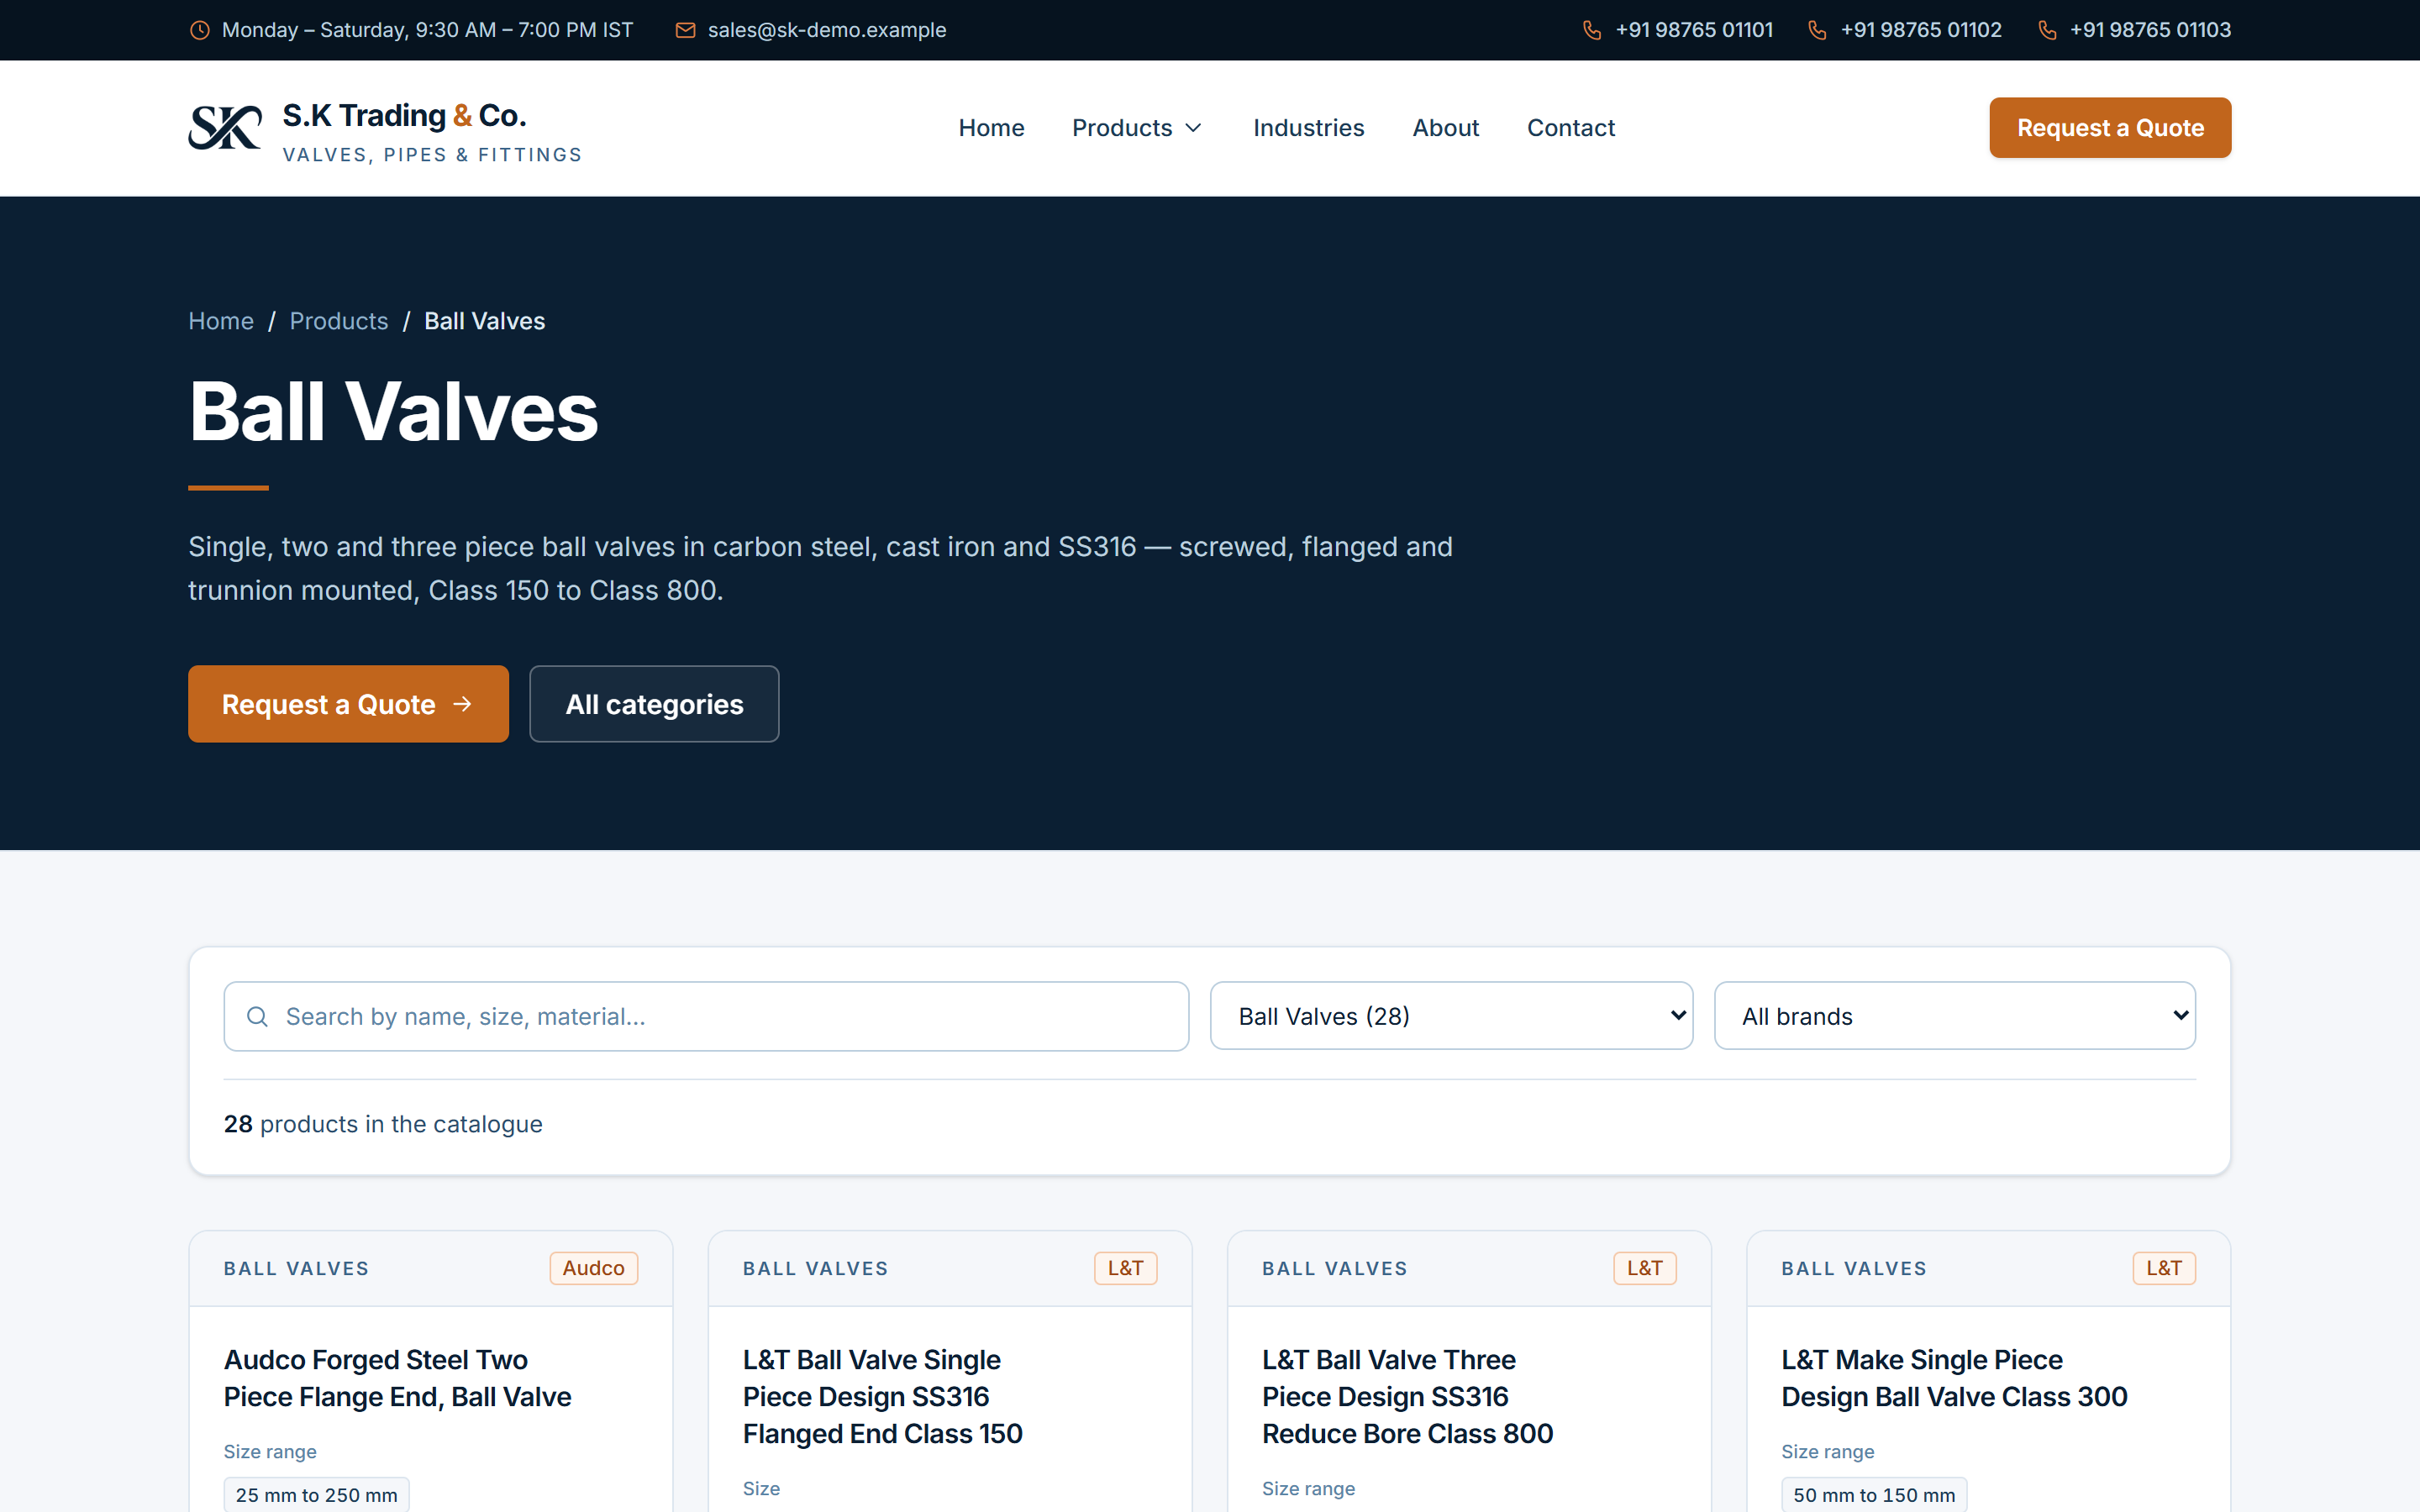
Task: Click the Products breadcrumb link
Action: pos(339,321)
